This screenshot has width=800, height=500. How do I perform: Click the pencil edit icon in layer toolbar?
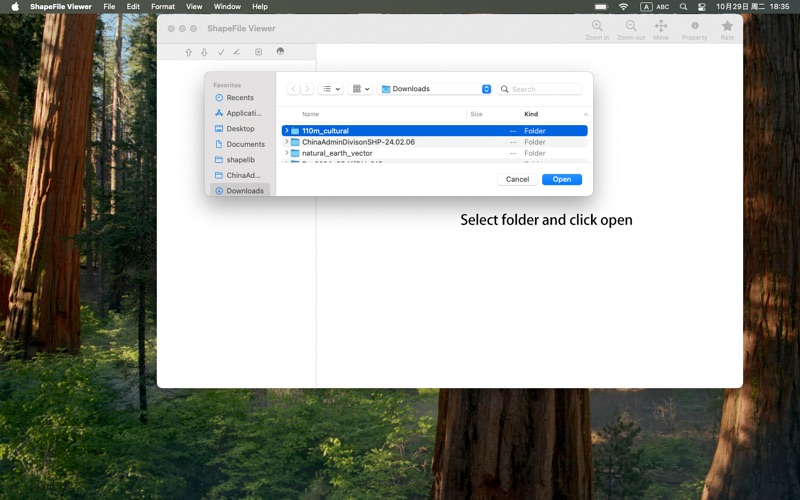[x=237, y=52]
